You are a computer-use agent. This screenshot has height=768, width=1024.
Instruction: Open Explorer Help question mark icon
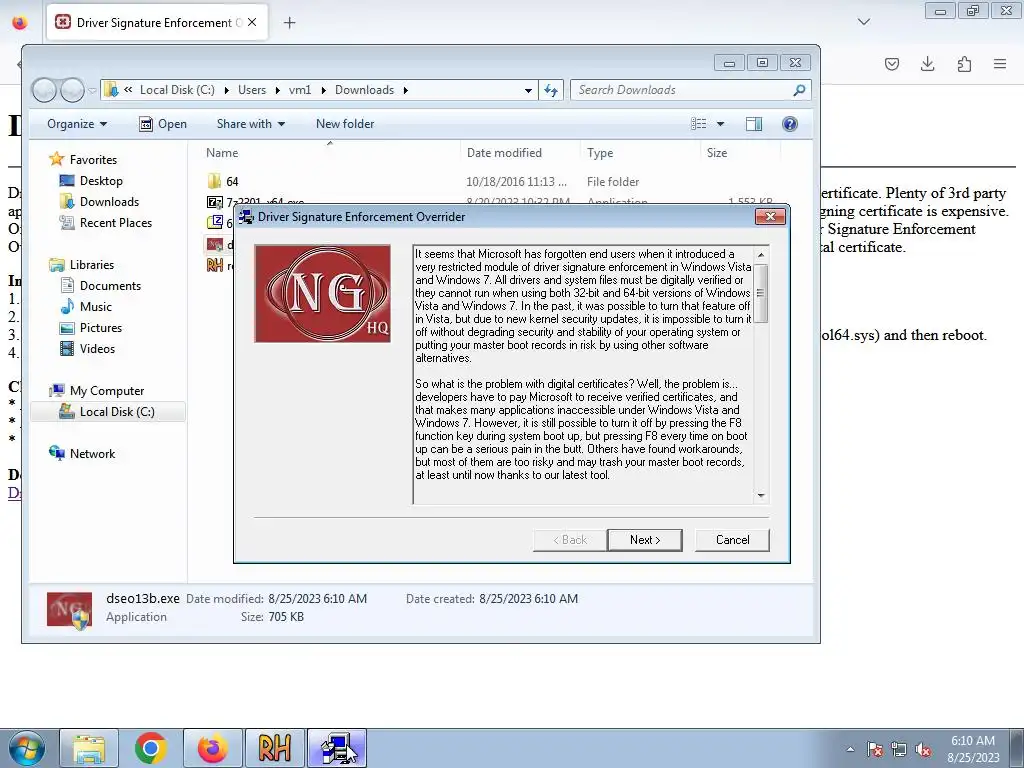pyautogui.click(x=790, y=124)
